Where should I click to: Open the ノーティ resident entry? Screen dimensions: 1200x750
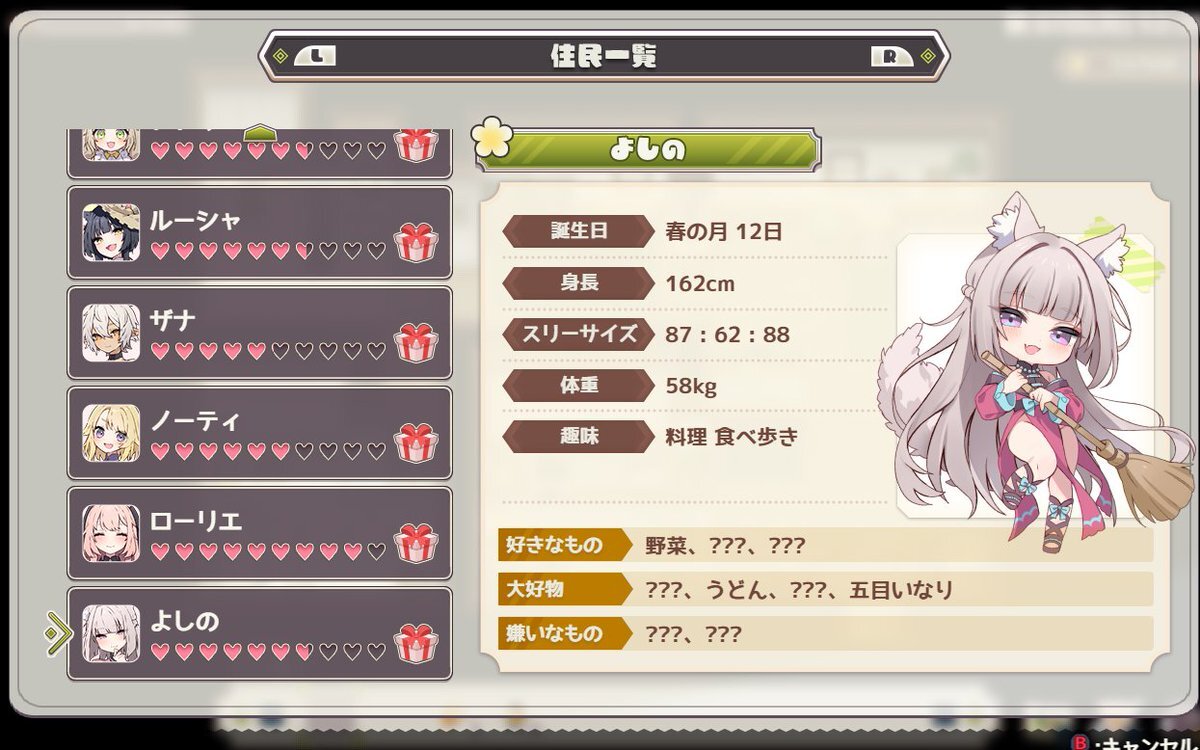(x=259, y=433)
